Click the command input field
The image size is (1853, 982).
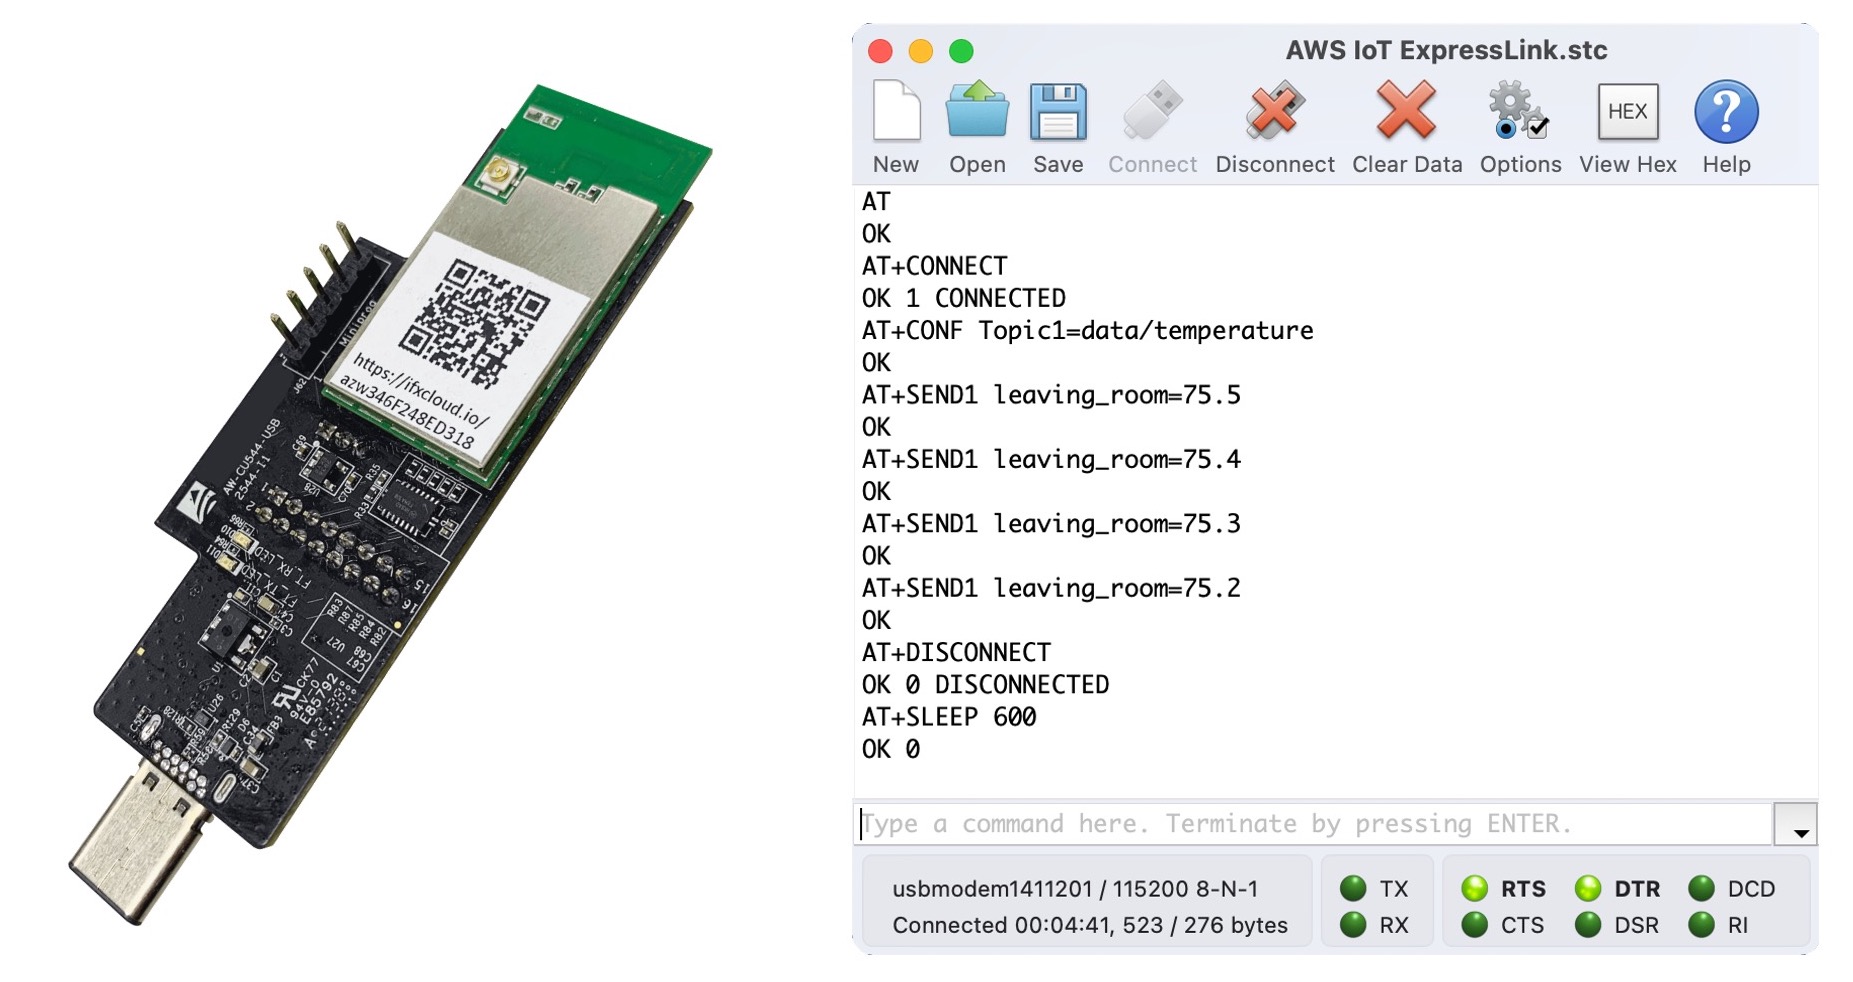click(1314, 824)
